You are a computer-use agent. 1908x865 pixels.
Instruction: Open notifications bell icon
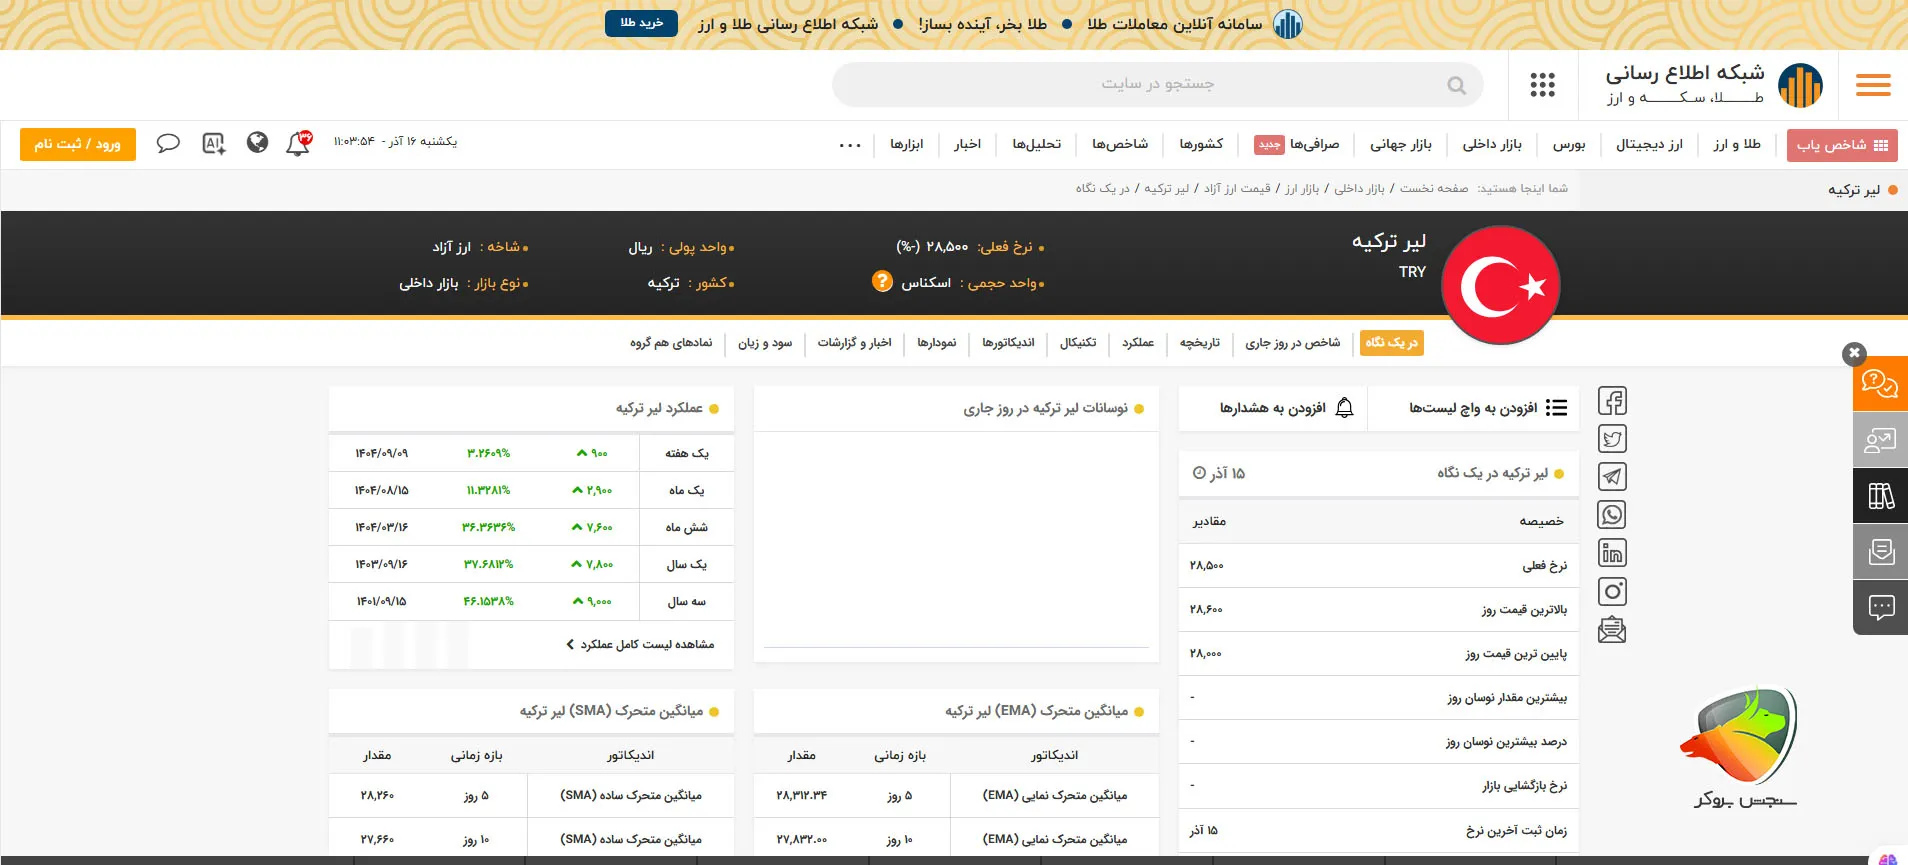(x=298, y=143)
